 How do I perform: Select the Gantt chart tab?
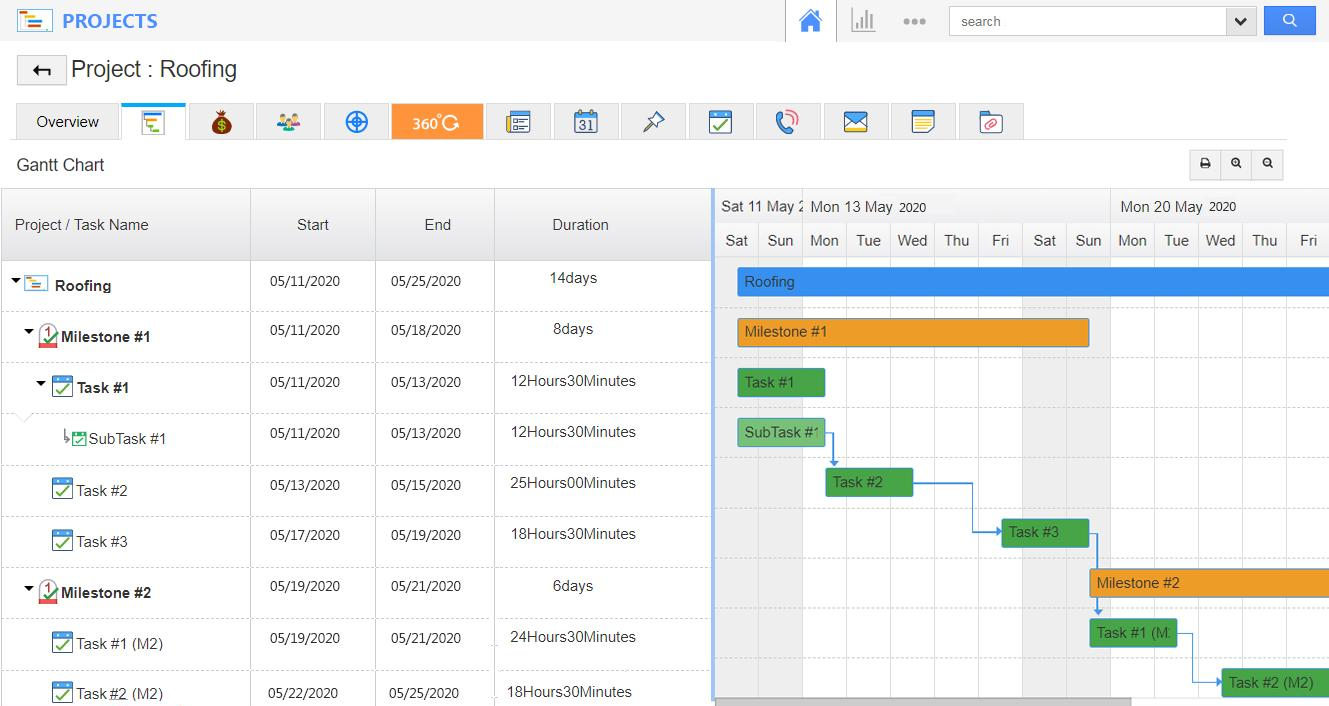coord(153,122)
